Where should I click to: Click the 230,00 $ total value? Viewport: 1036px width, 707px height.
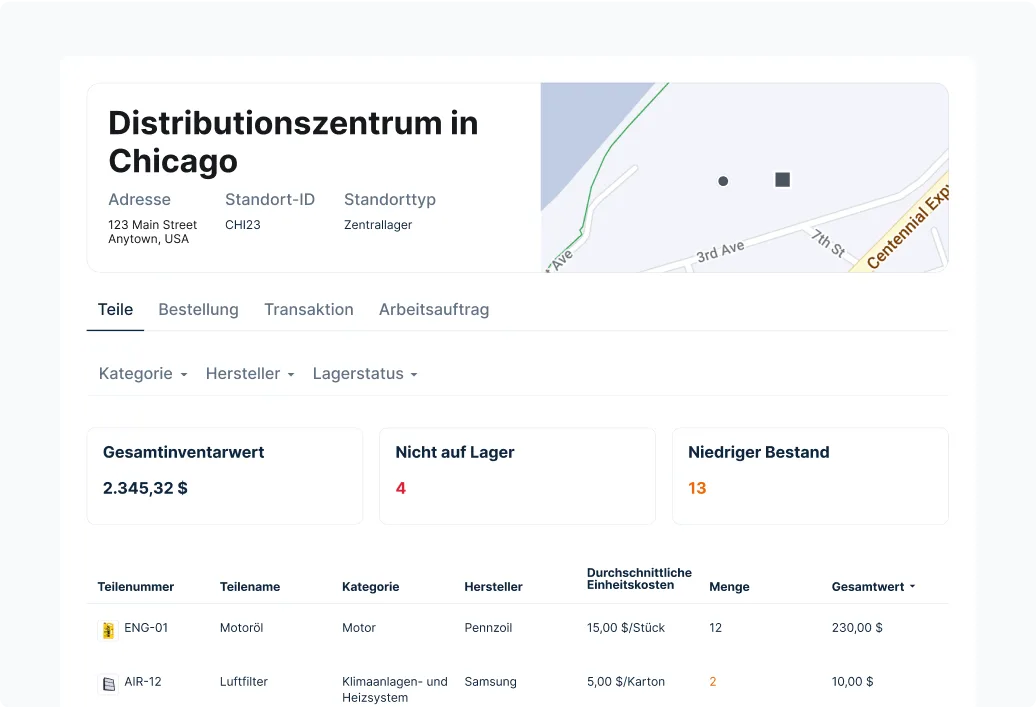857,628
